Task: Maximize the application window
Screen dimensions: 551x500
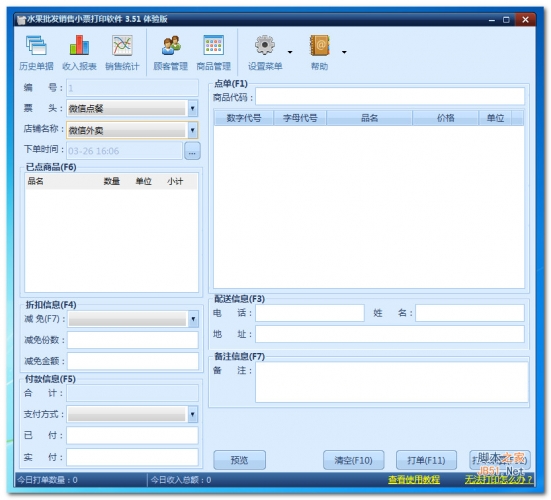Action: click(506, 20)
